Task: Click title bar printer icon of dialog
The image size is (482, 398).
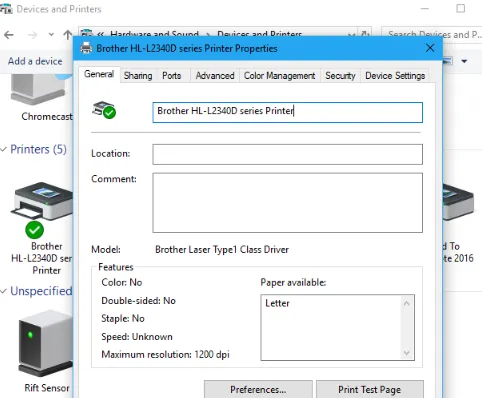Action: 86,48
